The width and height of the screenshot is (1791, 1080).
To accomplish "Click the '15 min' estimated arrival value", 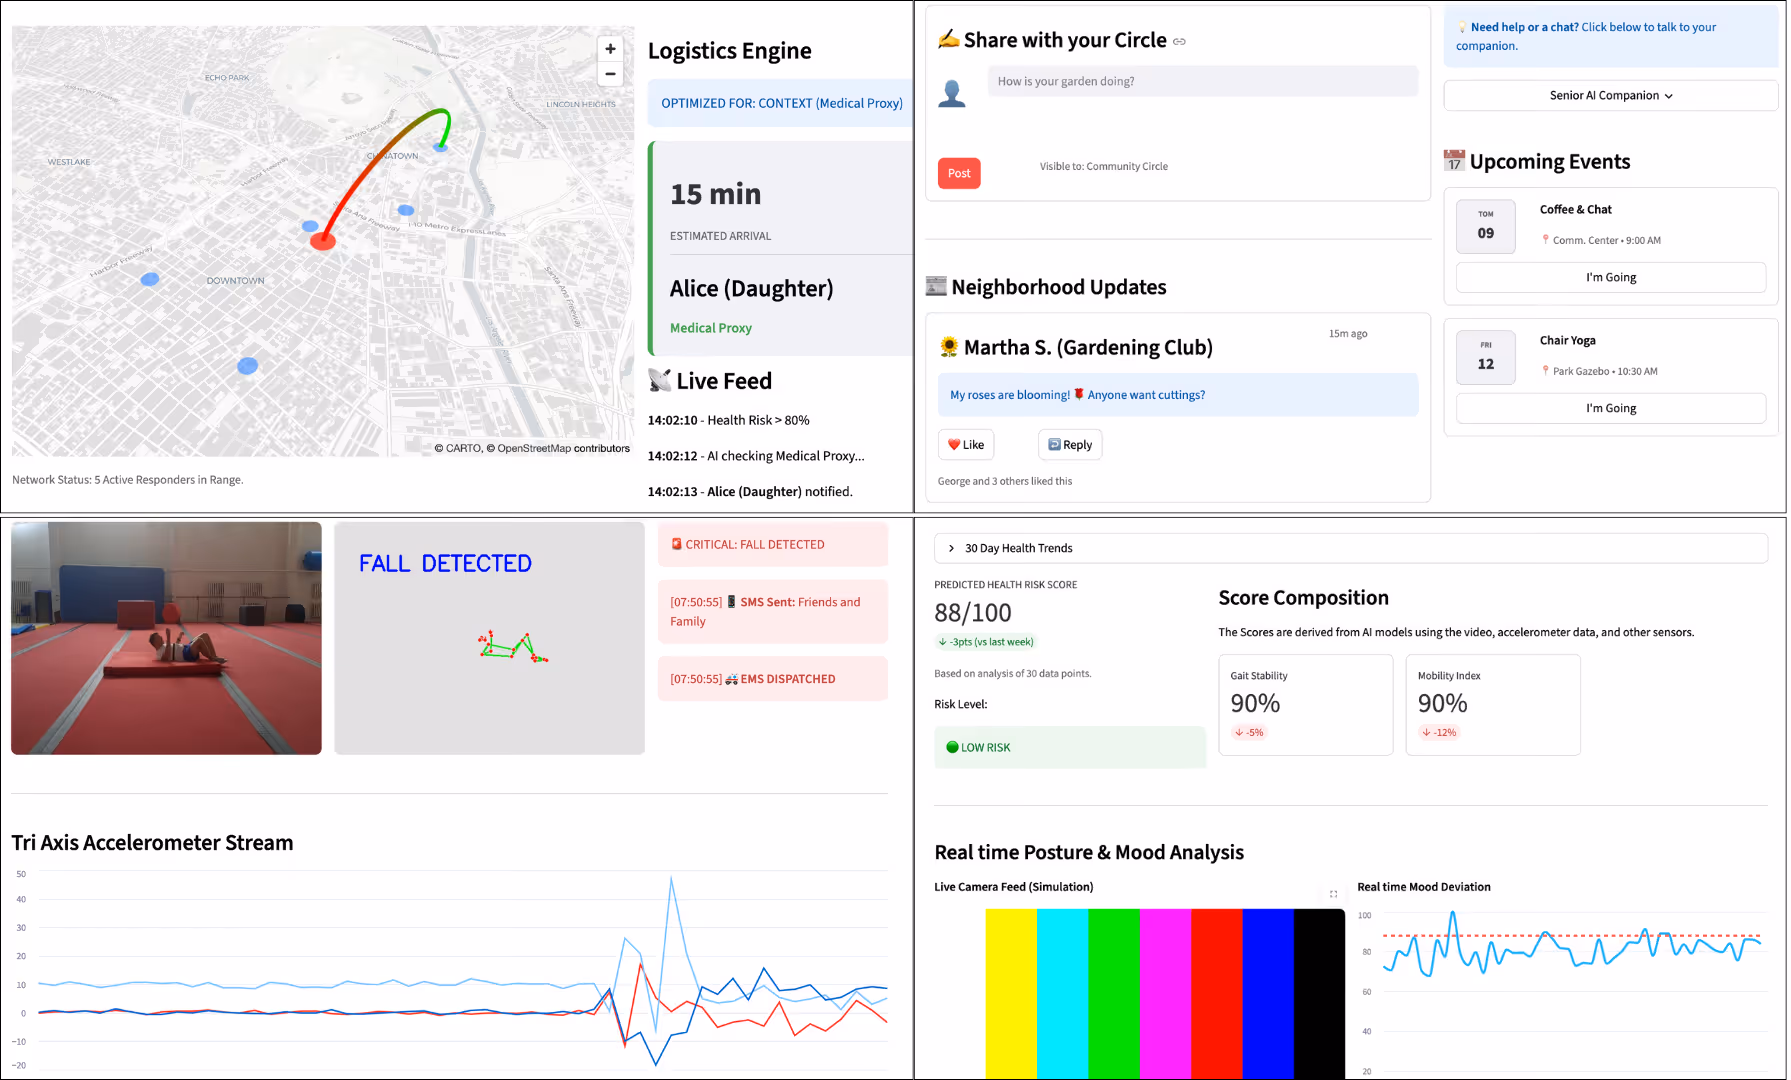I will (x=716, y=194).
